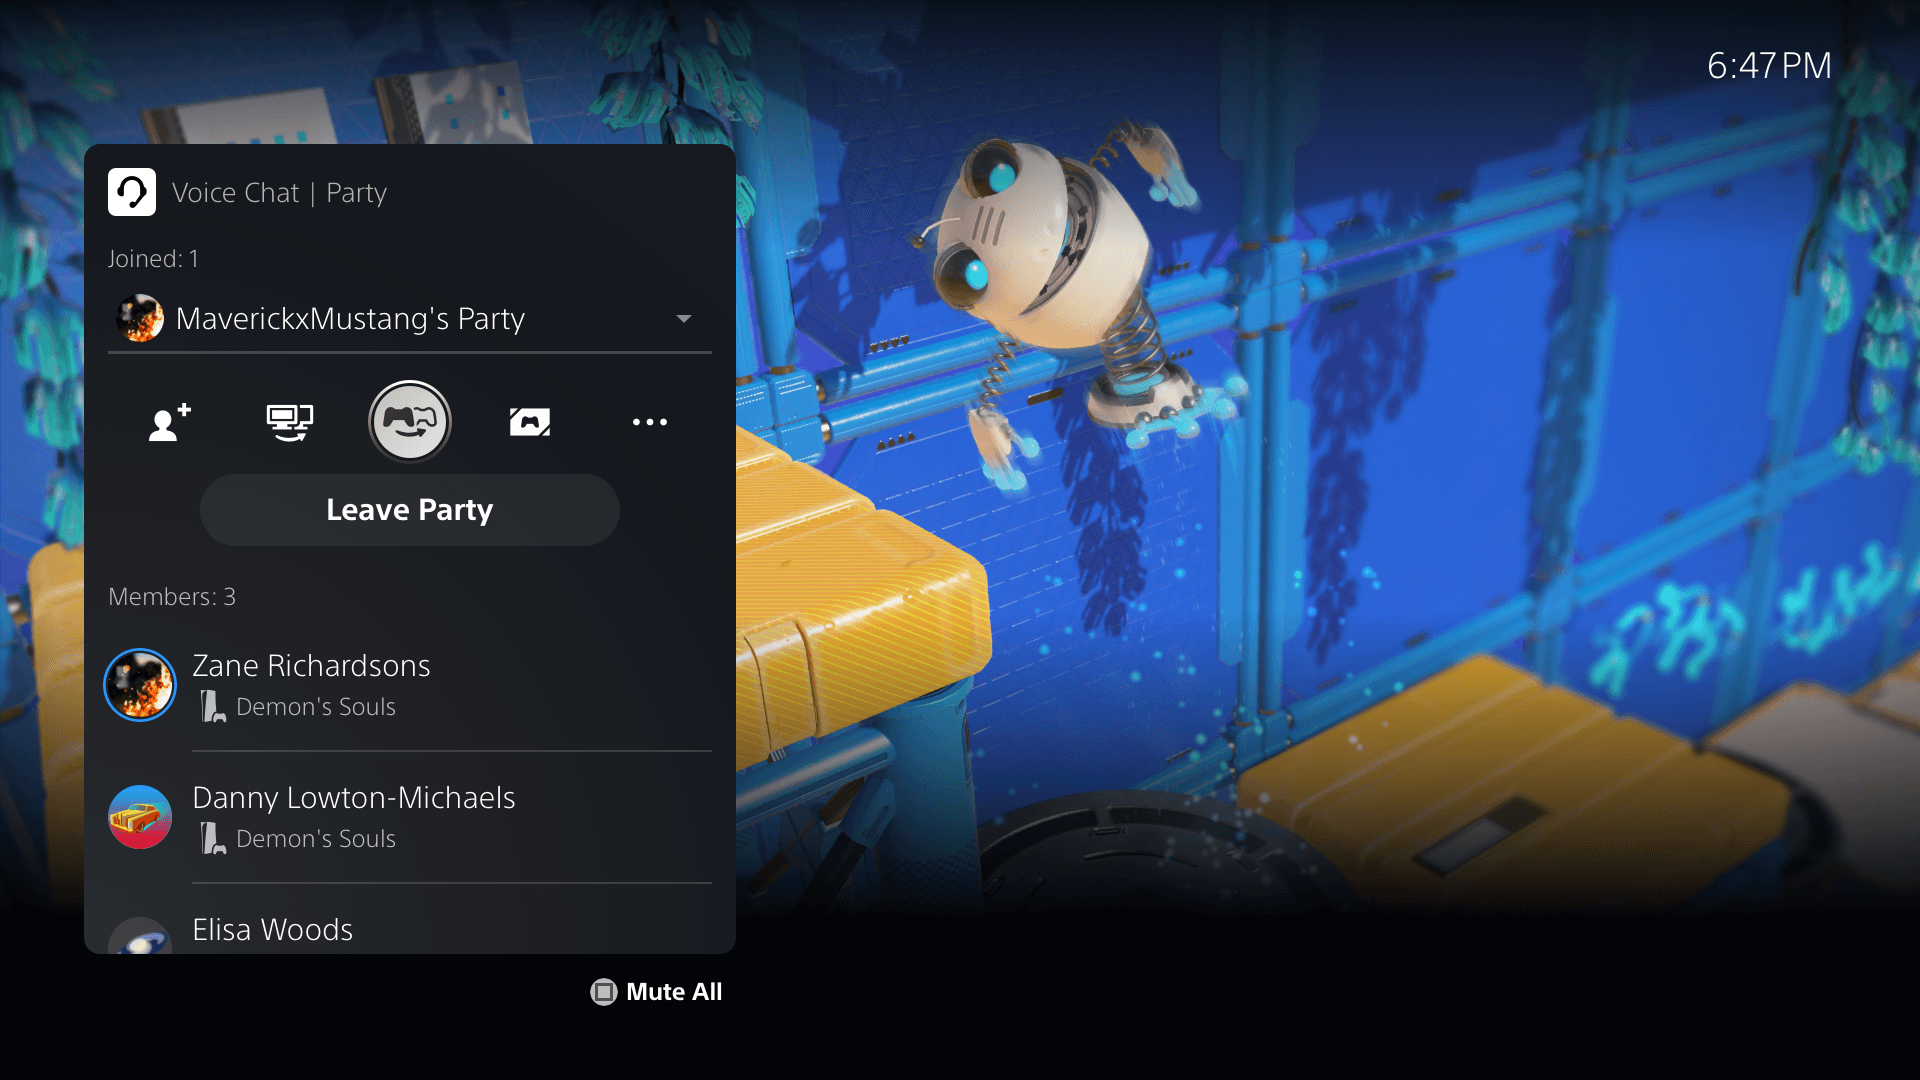Click Danny Lowton-Michaels avatar thumbnail
The height and width of the screenshot is (1080, 1920).
[141, 814]
